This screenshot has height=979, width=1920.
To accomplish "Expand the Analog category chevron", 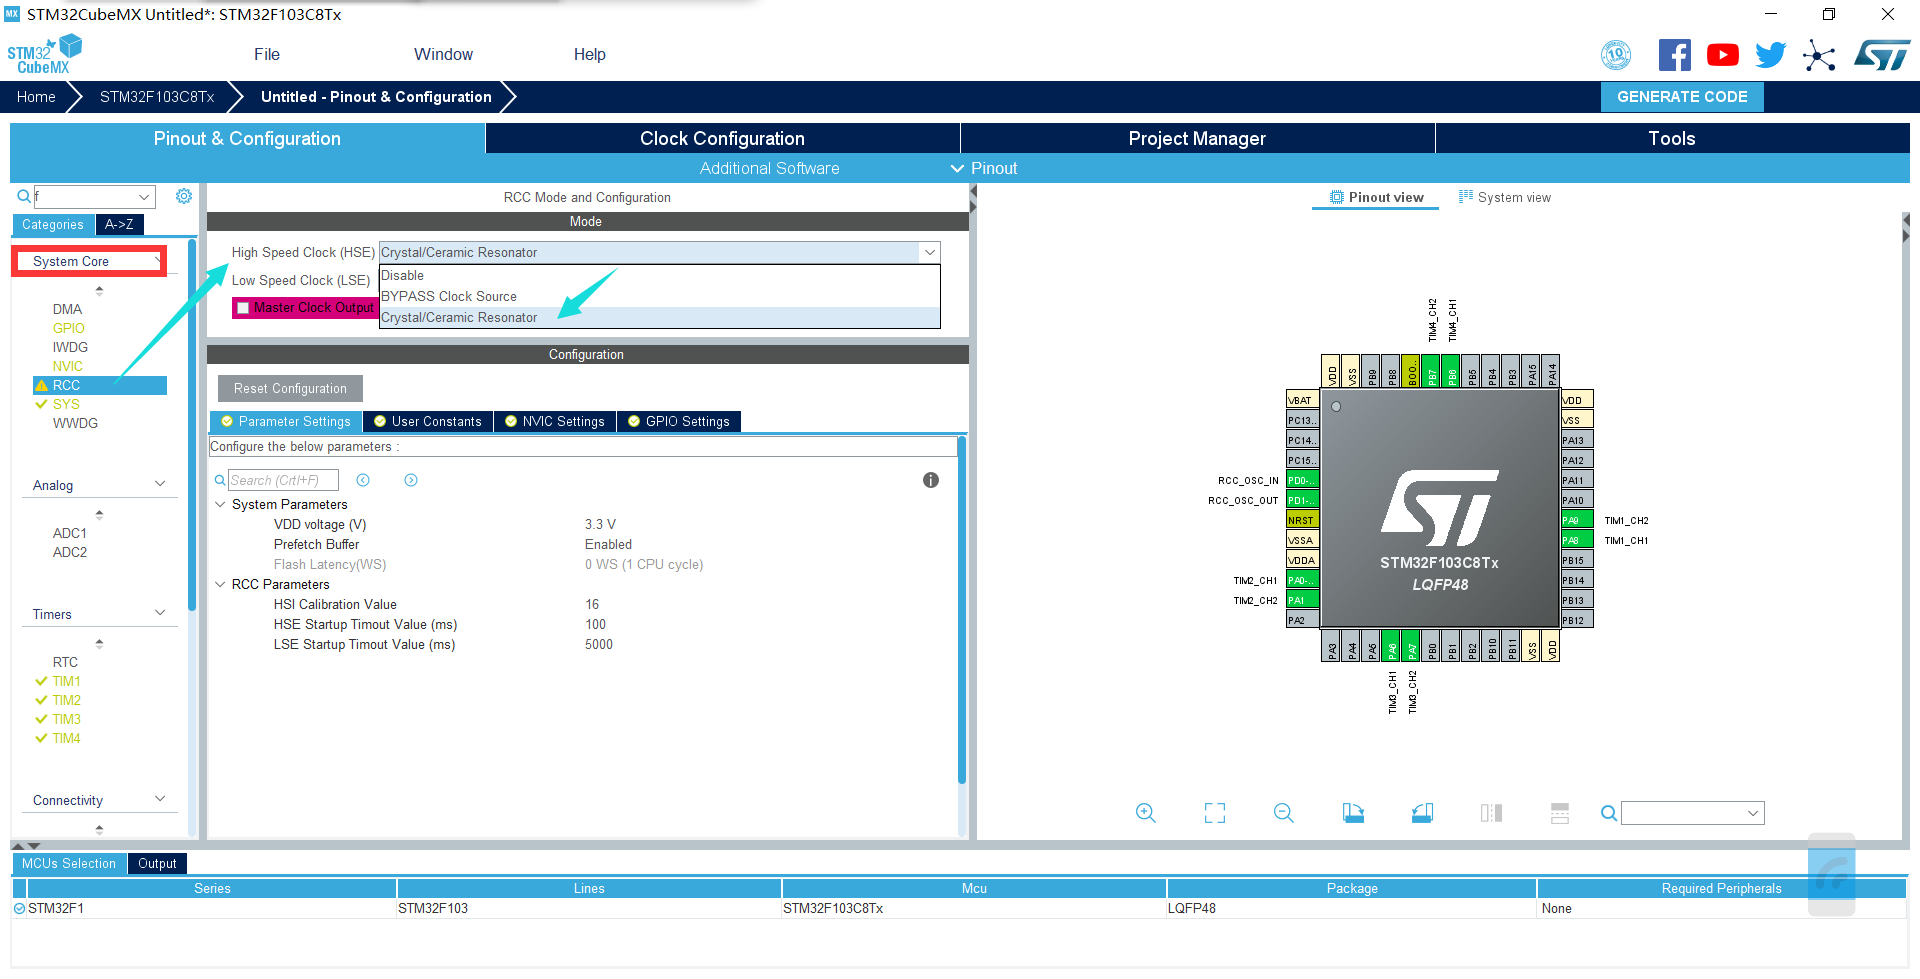I will pos(160,484).
